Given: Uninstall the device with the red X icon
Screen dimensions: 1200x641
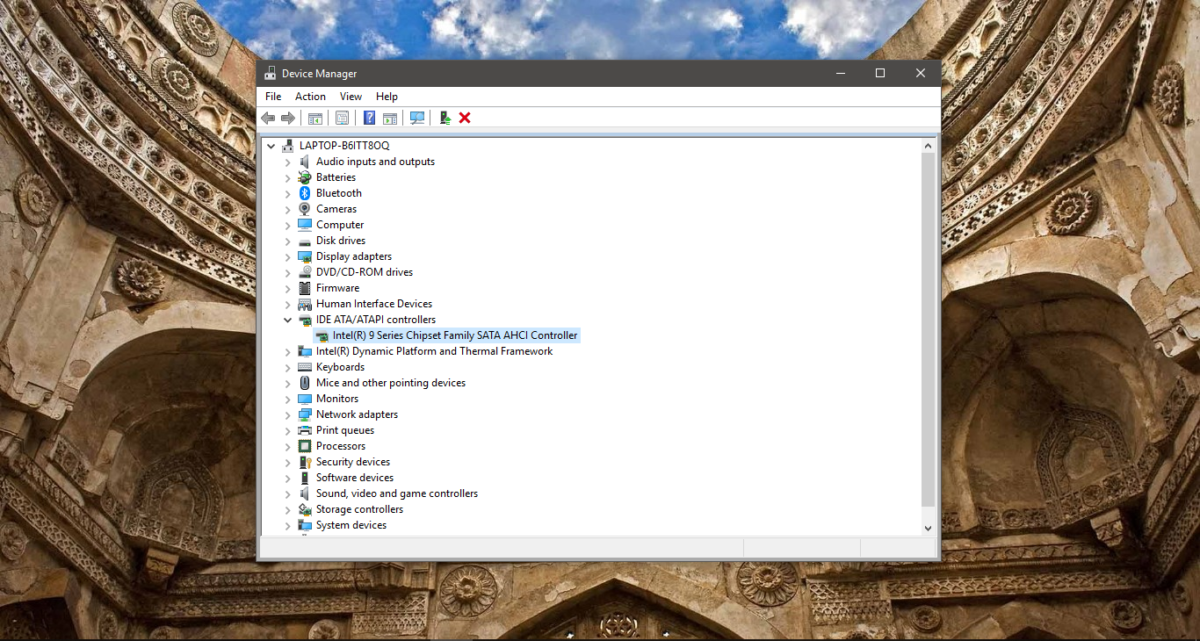Looking at the screenshot, I should (463, 117).
